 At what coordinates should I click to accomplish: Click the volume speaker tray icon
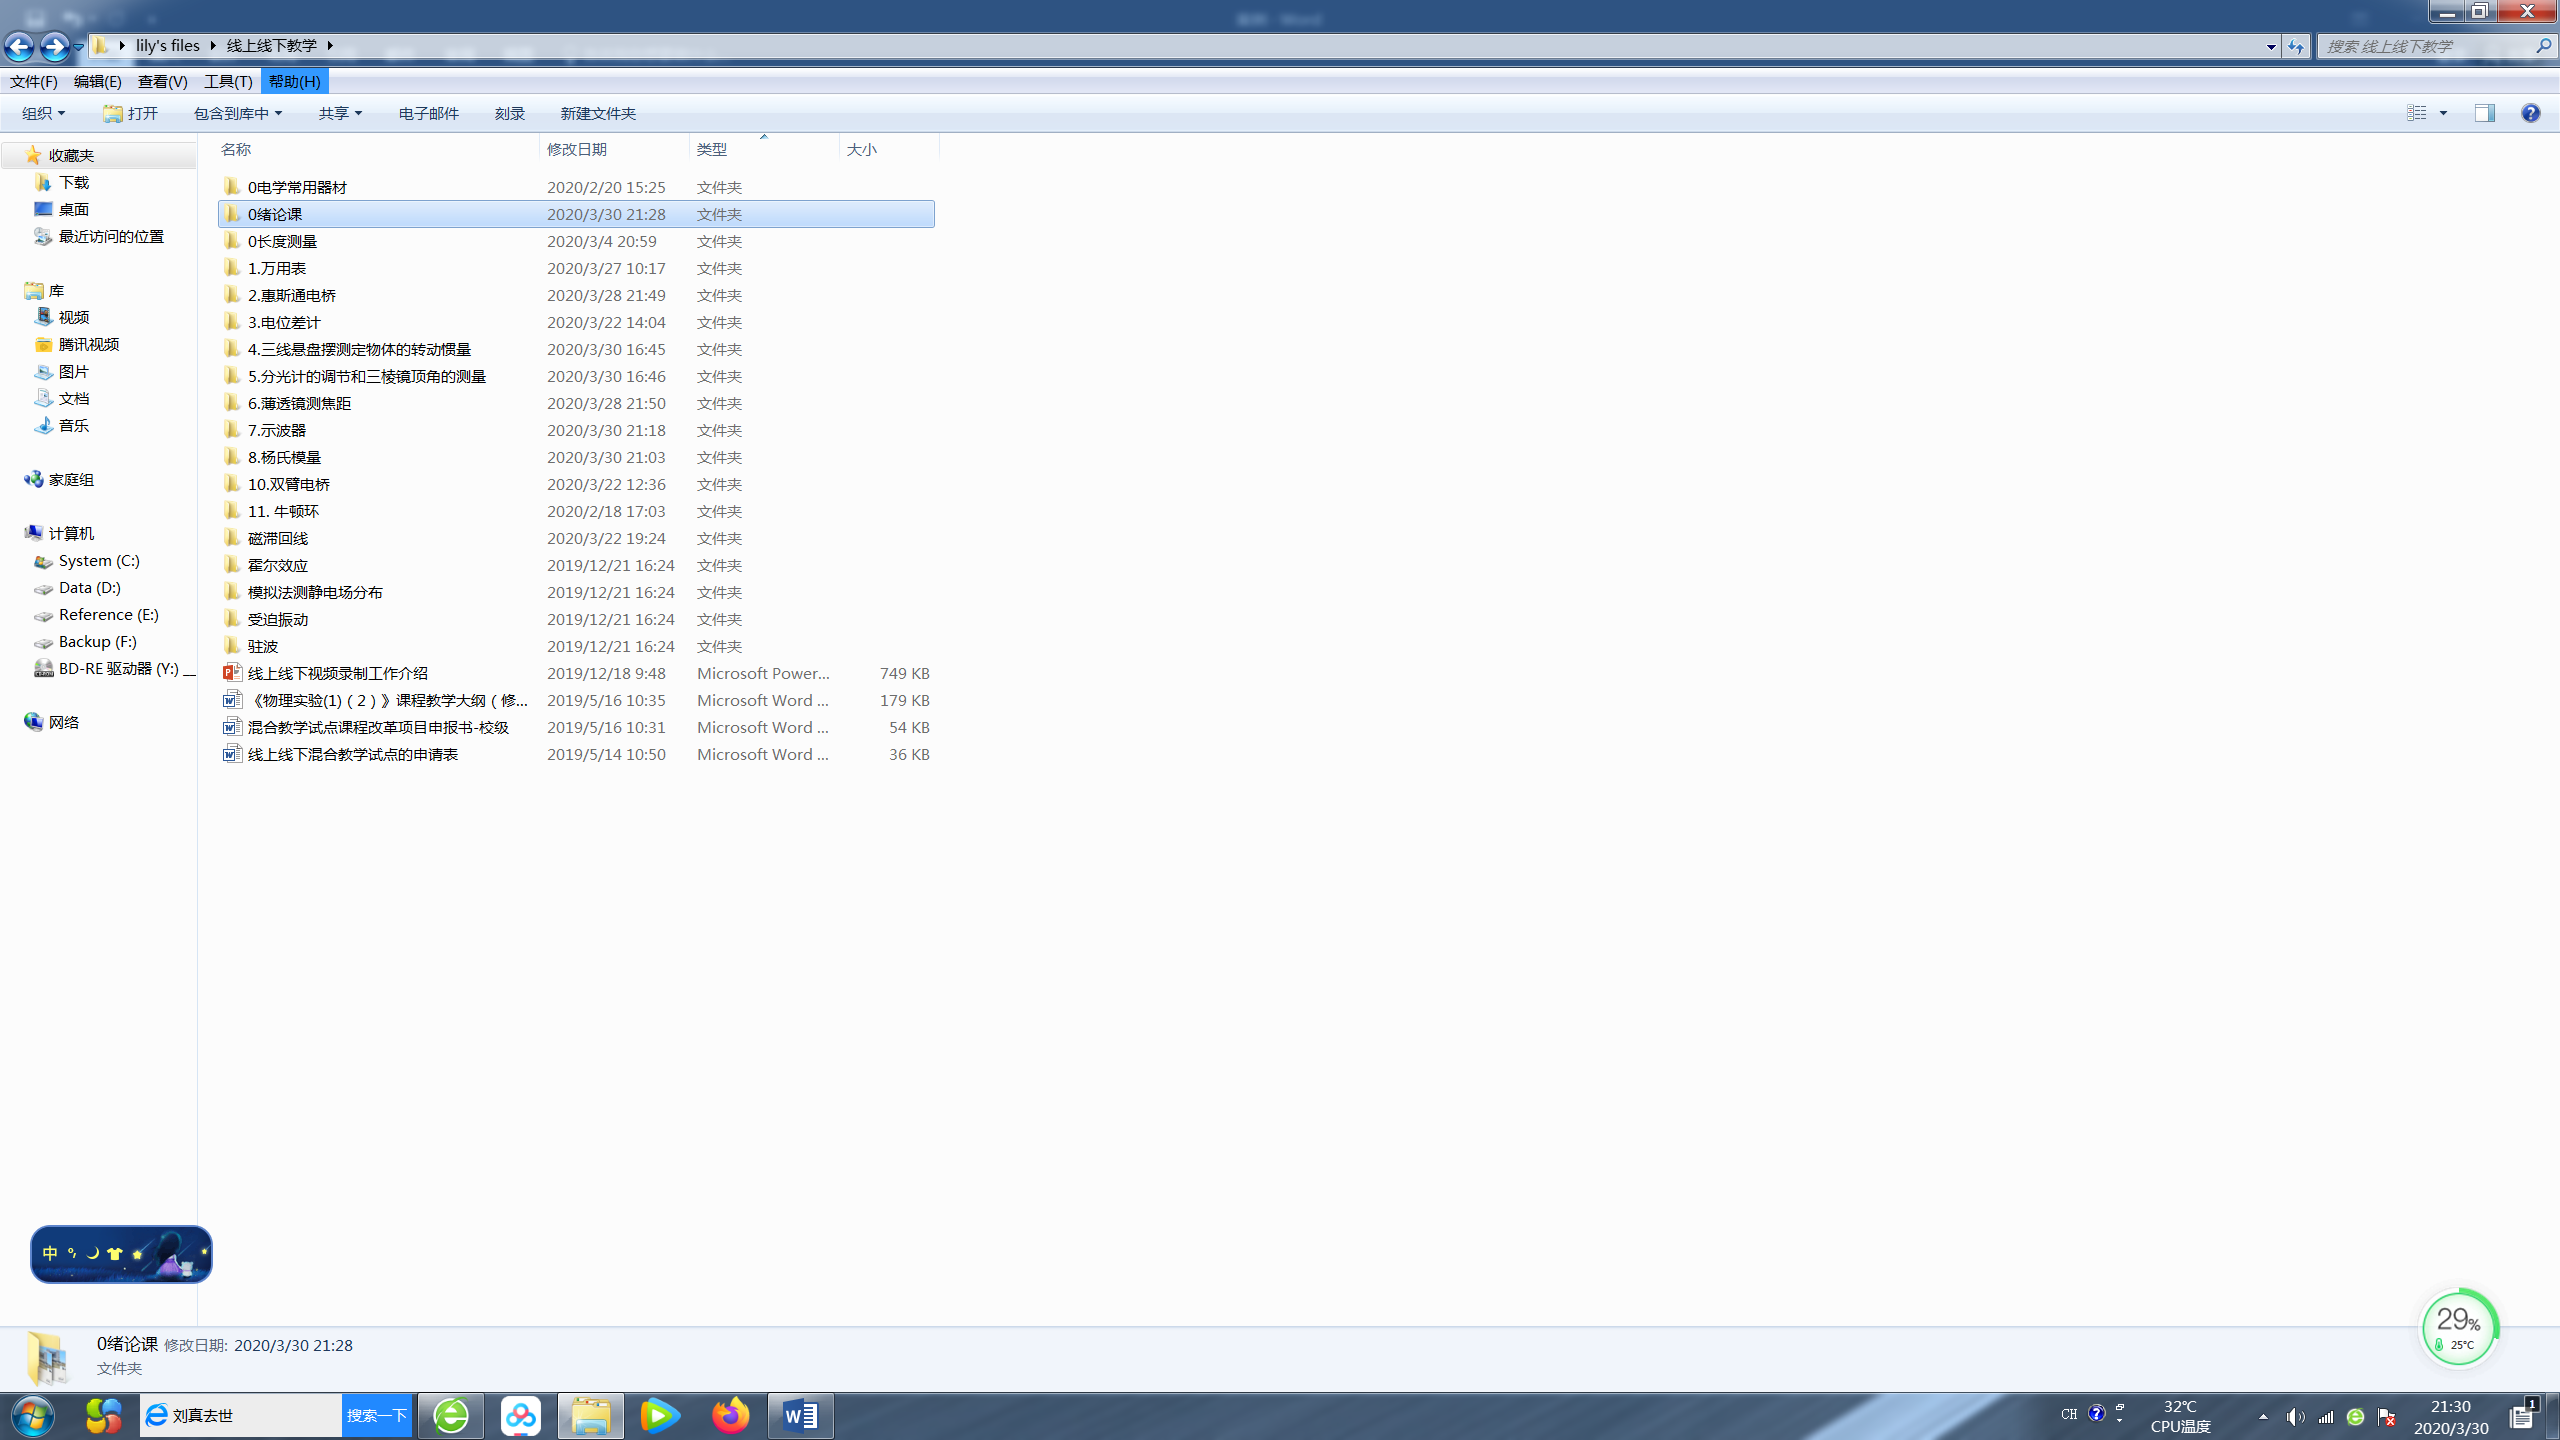tap(2294, 1416)
